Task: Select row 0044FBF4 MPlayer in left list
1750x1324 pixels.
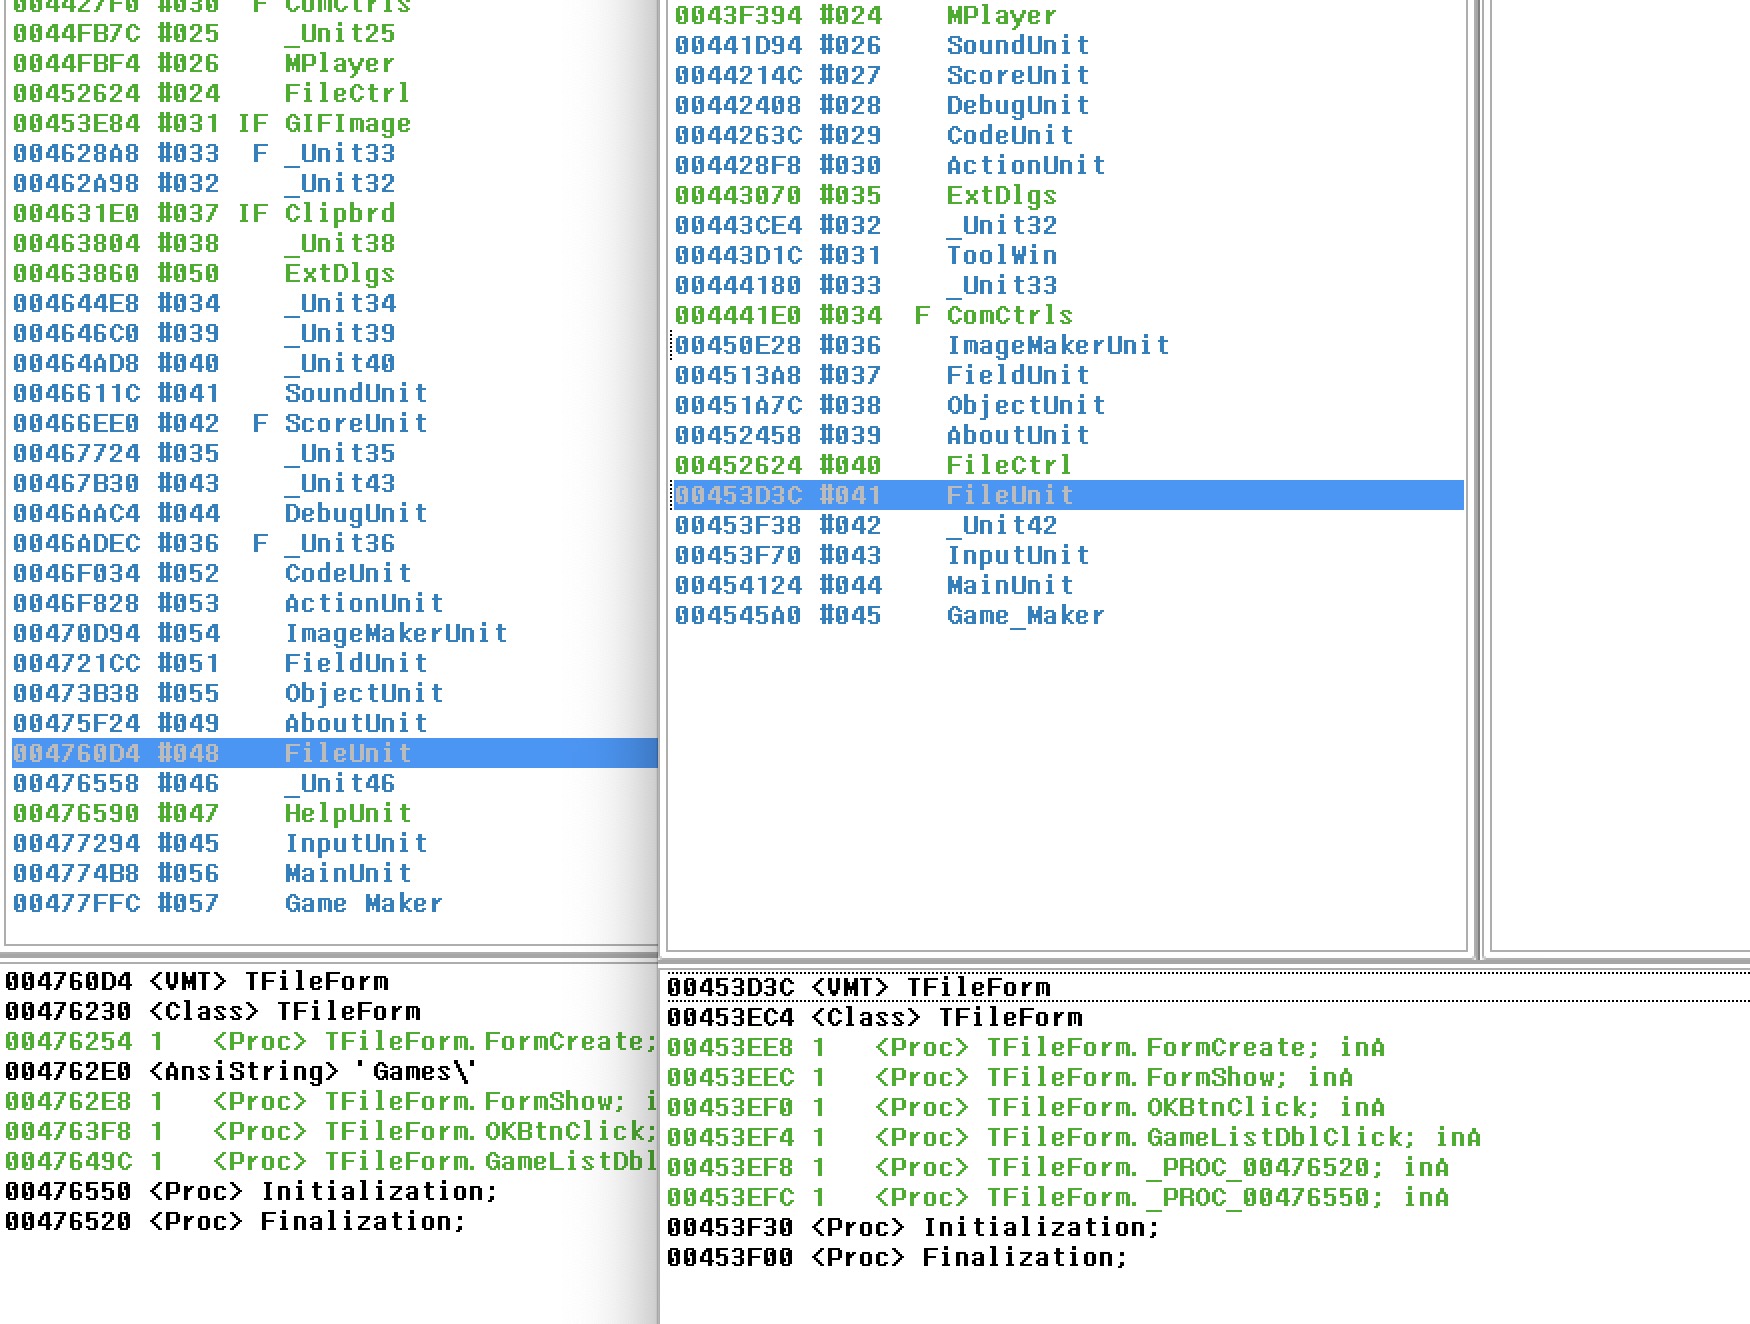Action: coord(334,63)
